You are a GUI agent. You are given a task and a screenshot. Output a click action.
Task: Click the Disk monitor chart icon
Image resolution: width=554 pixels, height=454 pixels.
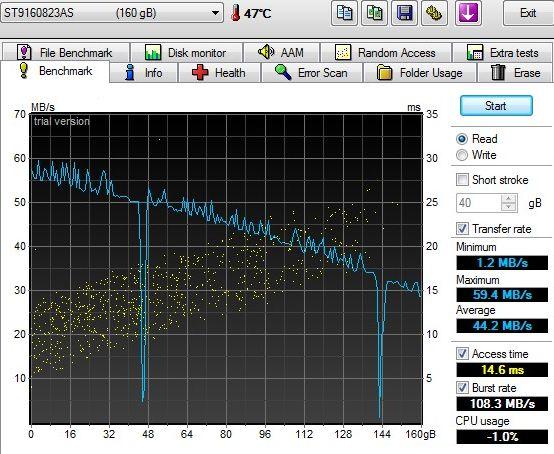click(x=153, y=52)
